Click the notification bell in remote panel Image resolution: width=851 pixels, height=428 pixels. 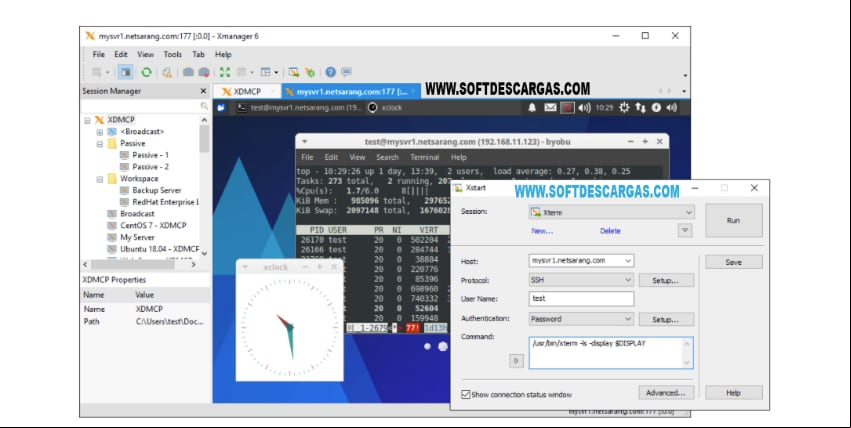532,107
